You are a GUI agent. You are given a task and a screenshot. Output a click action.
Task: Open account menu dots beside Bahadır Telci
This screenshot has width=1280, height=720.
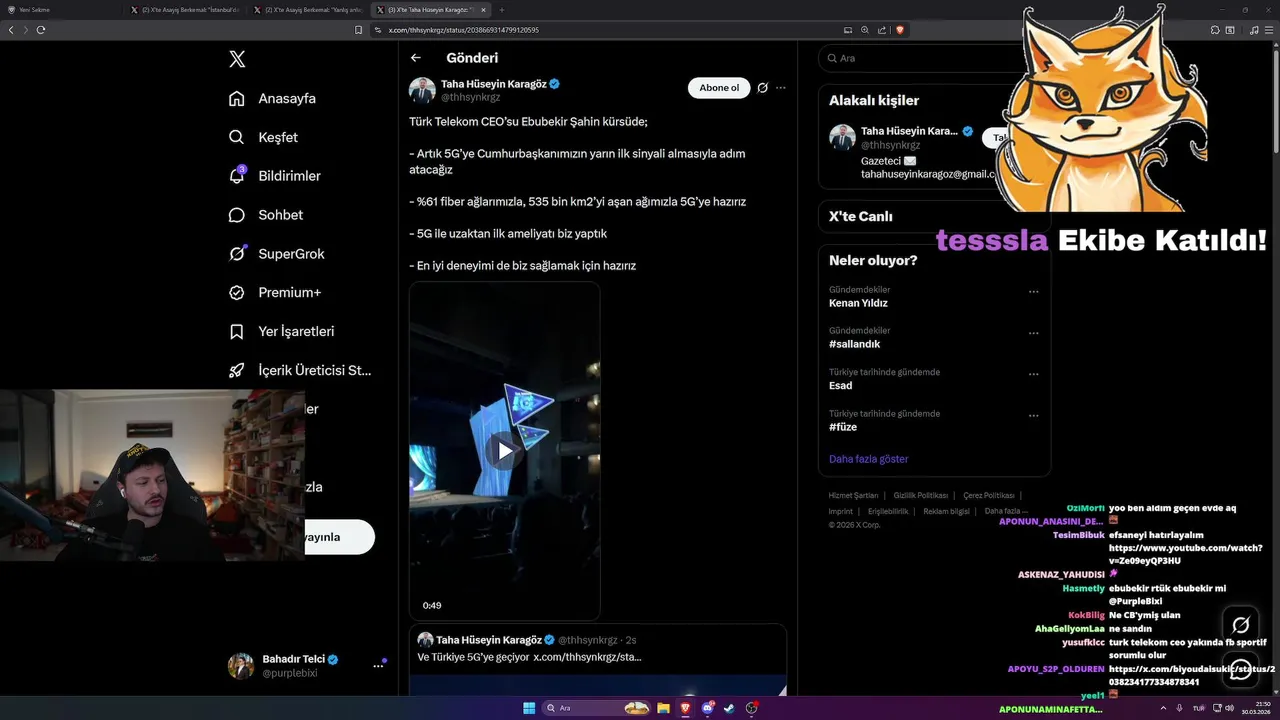379,665
